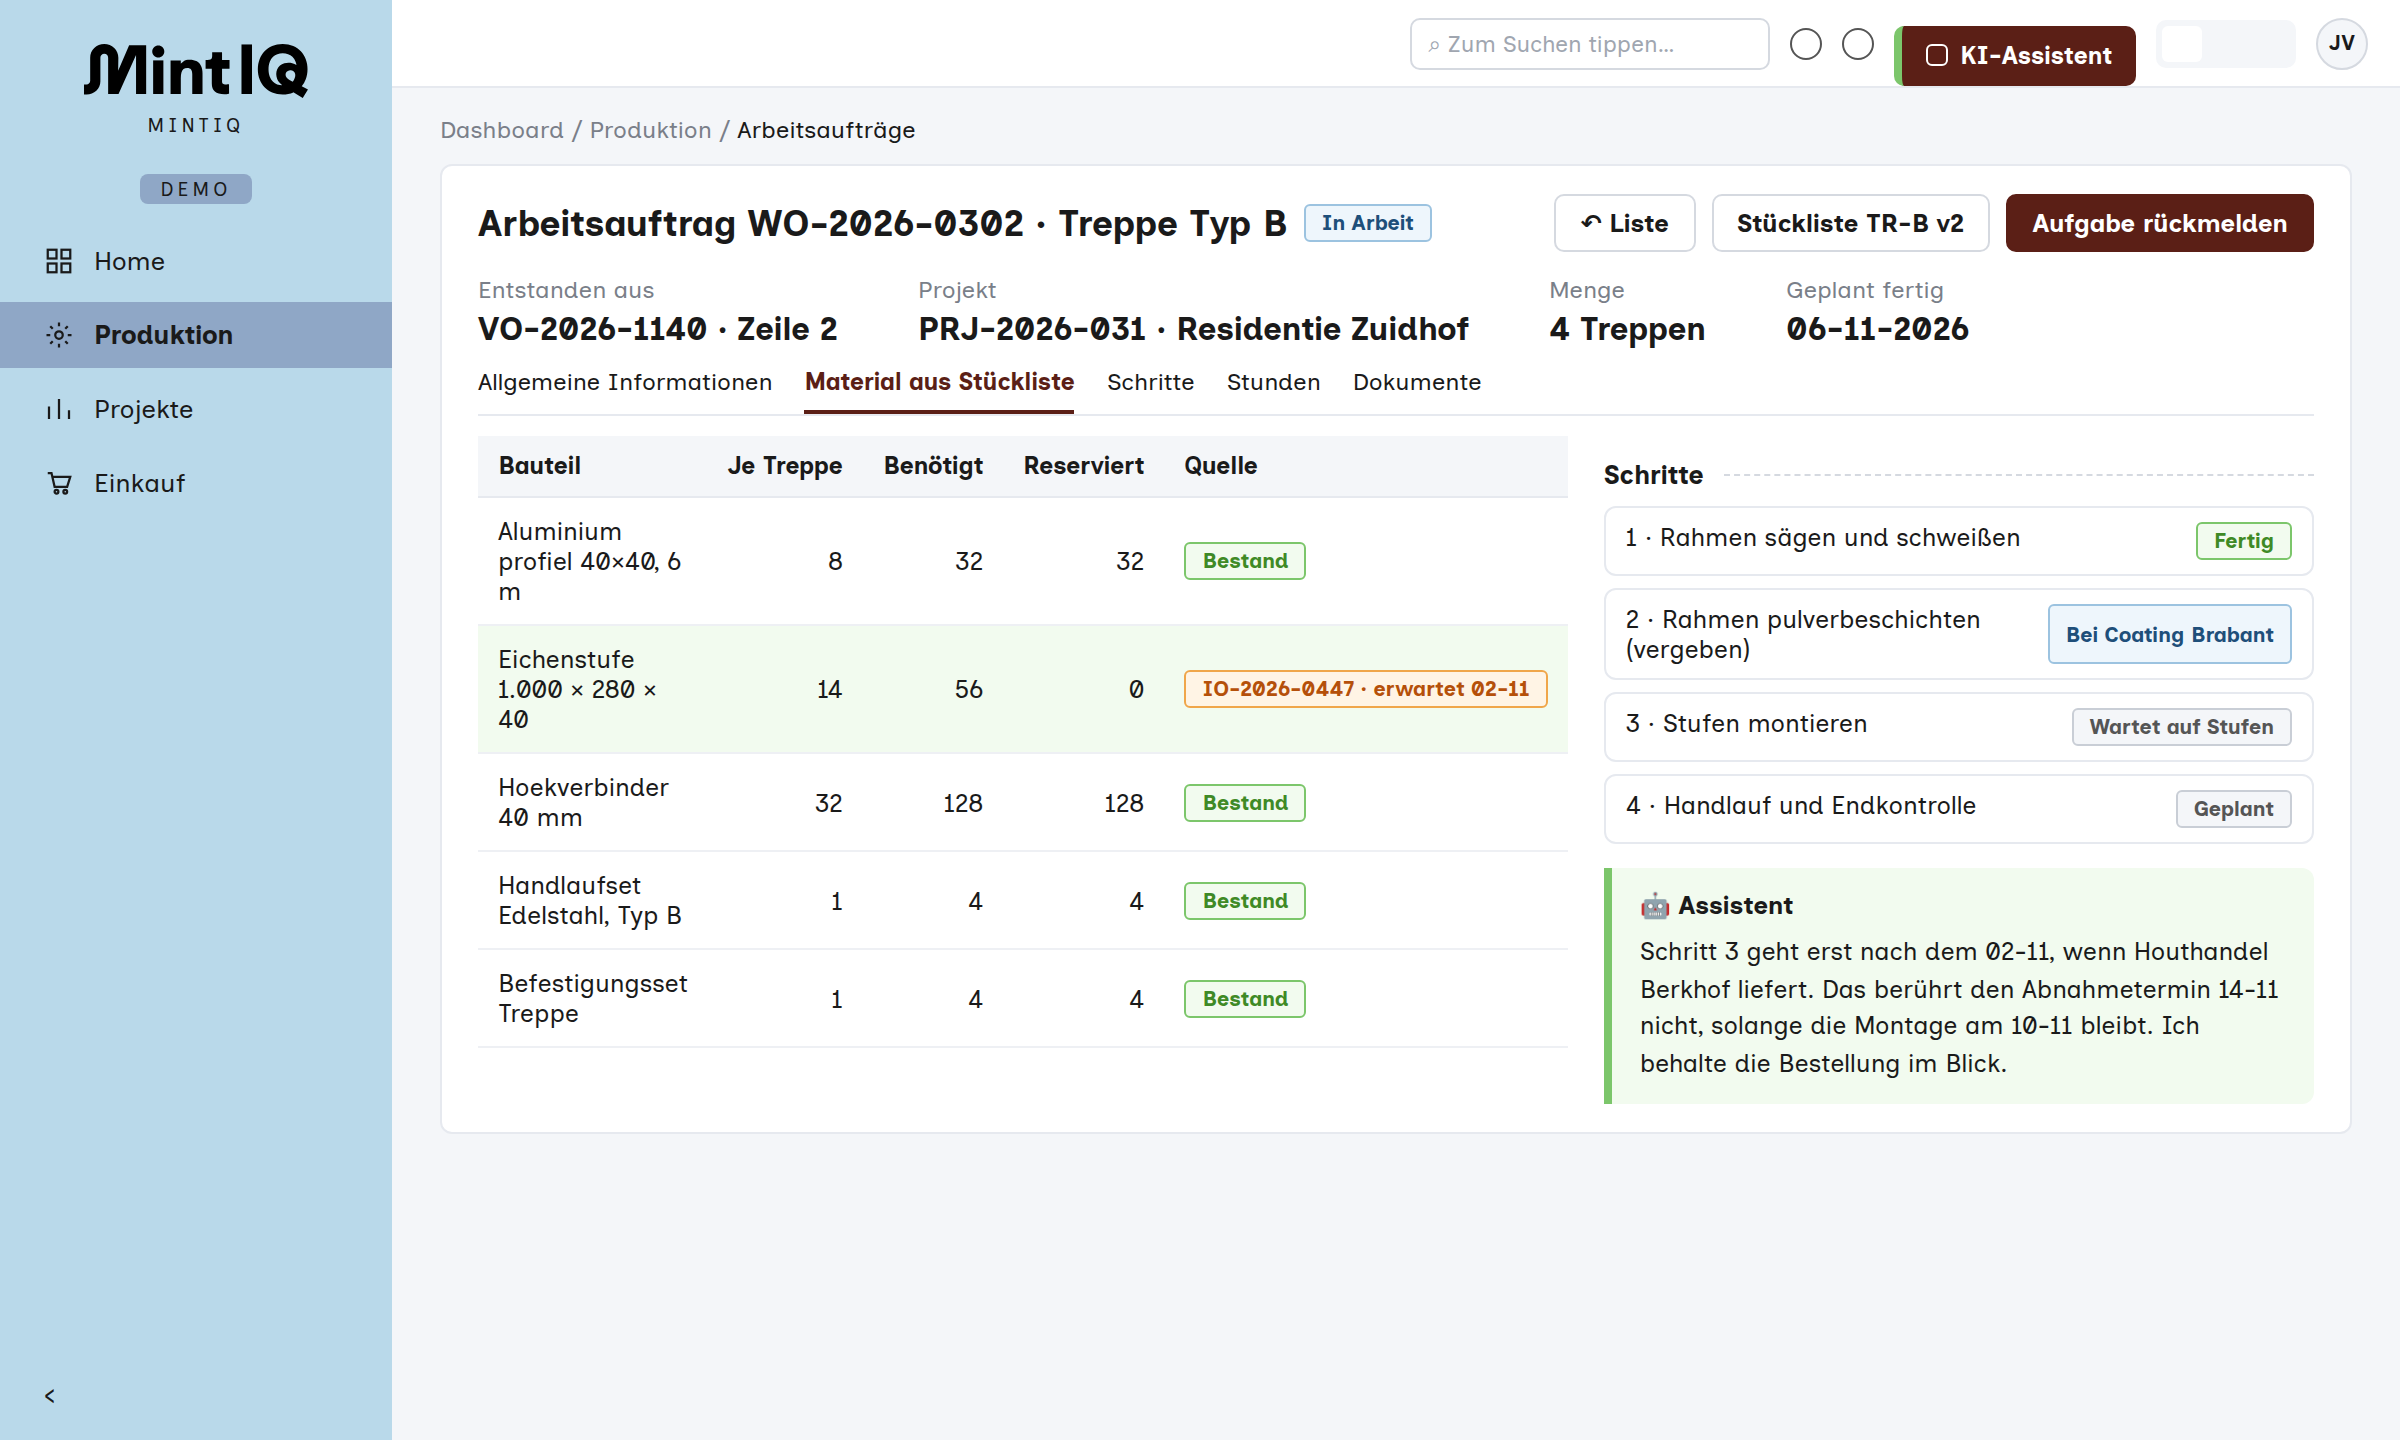Open Projekte in the sidebar
The width and height of the screenshot is (2400, 1440).
(x=196, y=409)
